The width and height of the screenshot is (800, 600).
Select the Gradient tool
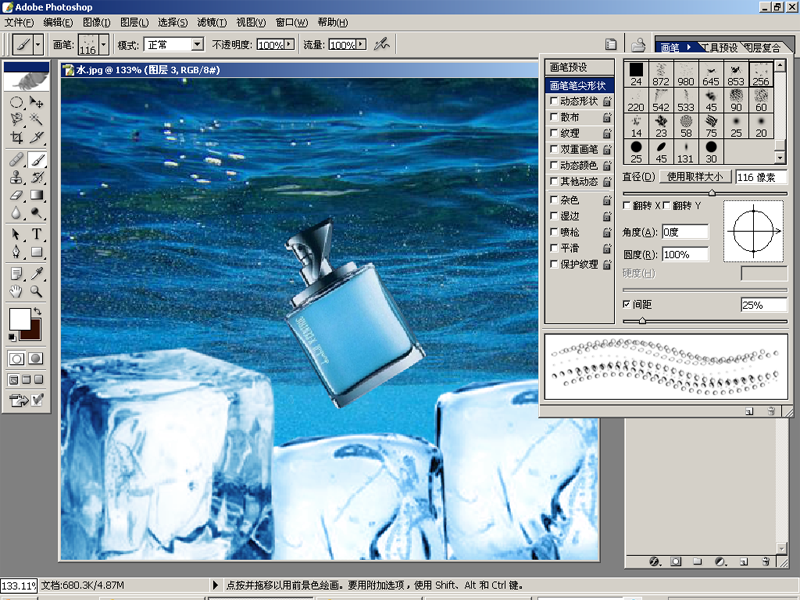click(36, 195)
